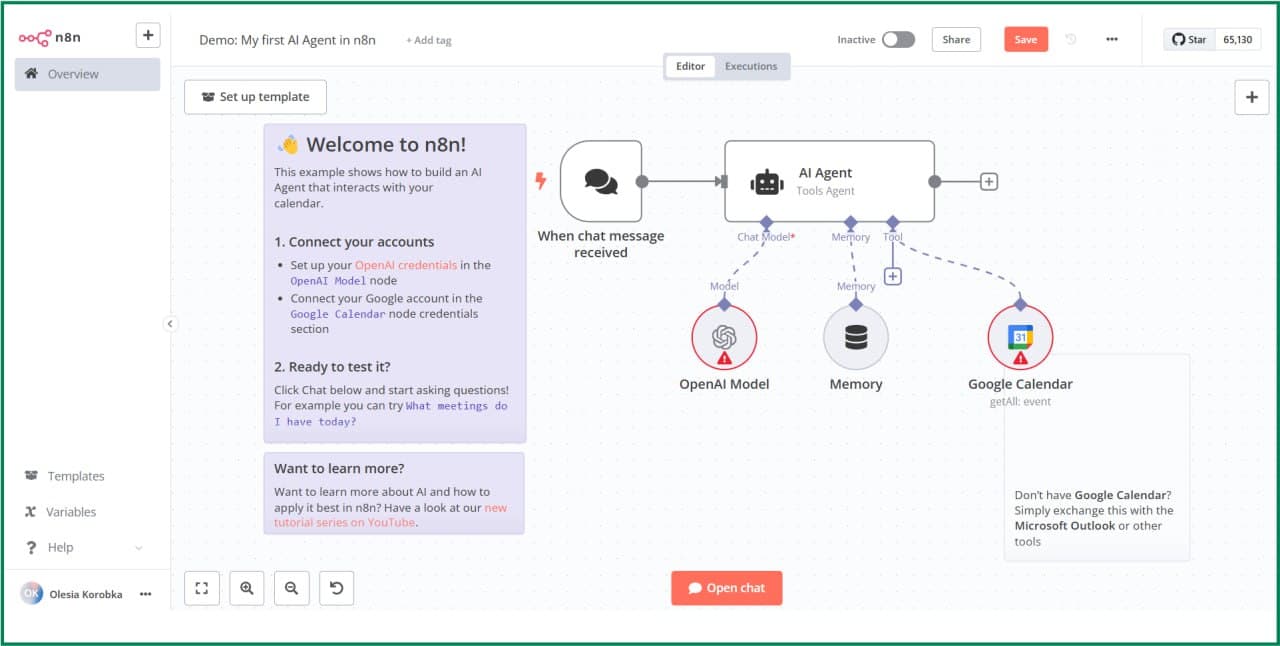Image resolution: width=1280 pixels, height=646 pixels.
Task: Click Add tag
Action: (429, 40)
